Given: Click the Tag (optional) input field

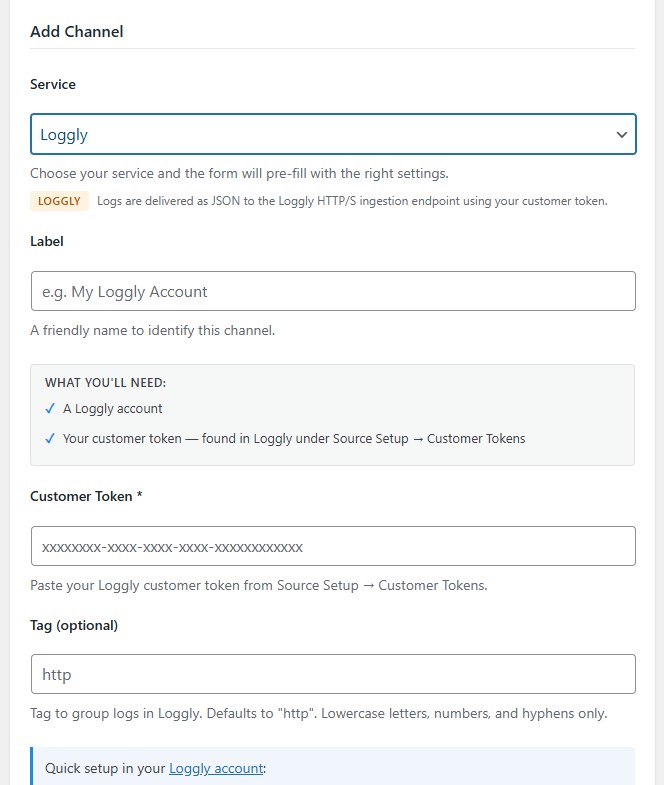Looking at the screenshot, I should 333,674.
